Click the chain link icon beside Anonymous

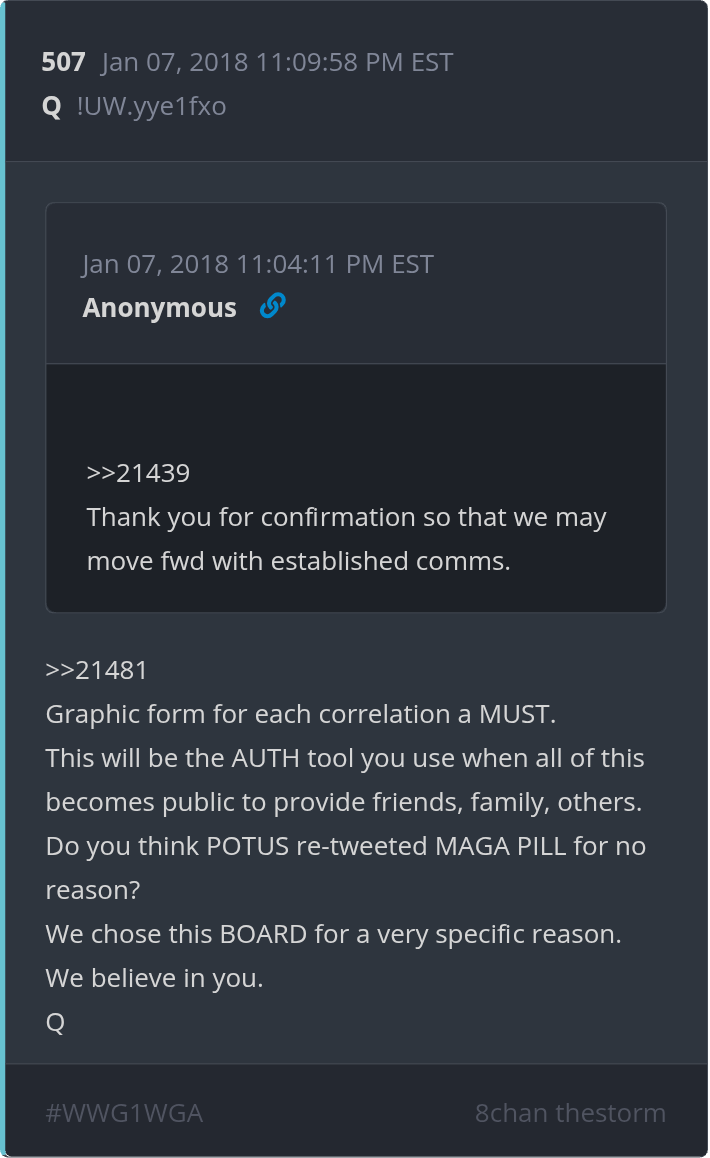(272, 307)
